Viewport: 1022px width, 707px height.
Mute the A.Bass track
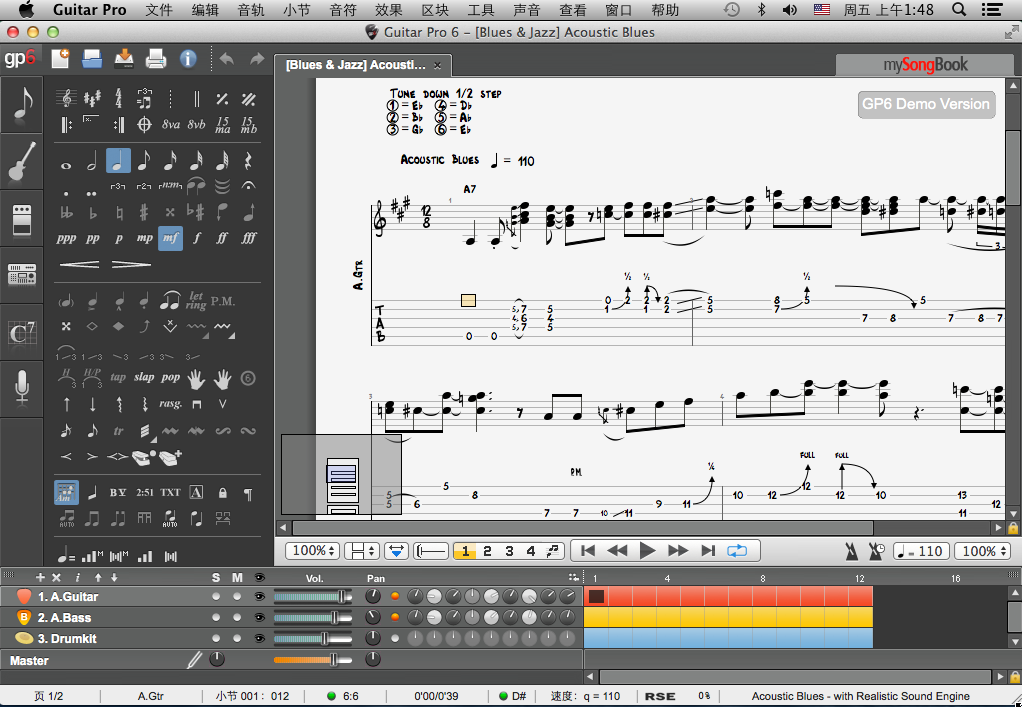pos(237,618)
